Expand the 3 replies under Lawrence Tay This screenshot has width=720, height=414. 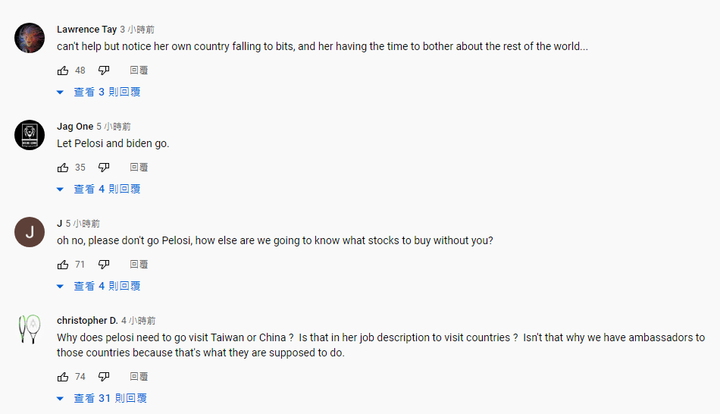point(99,92)
